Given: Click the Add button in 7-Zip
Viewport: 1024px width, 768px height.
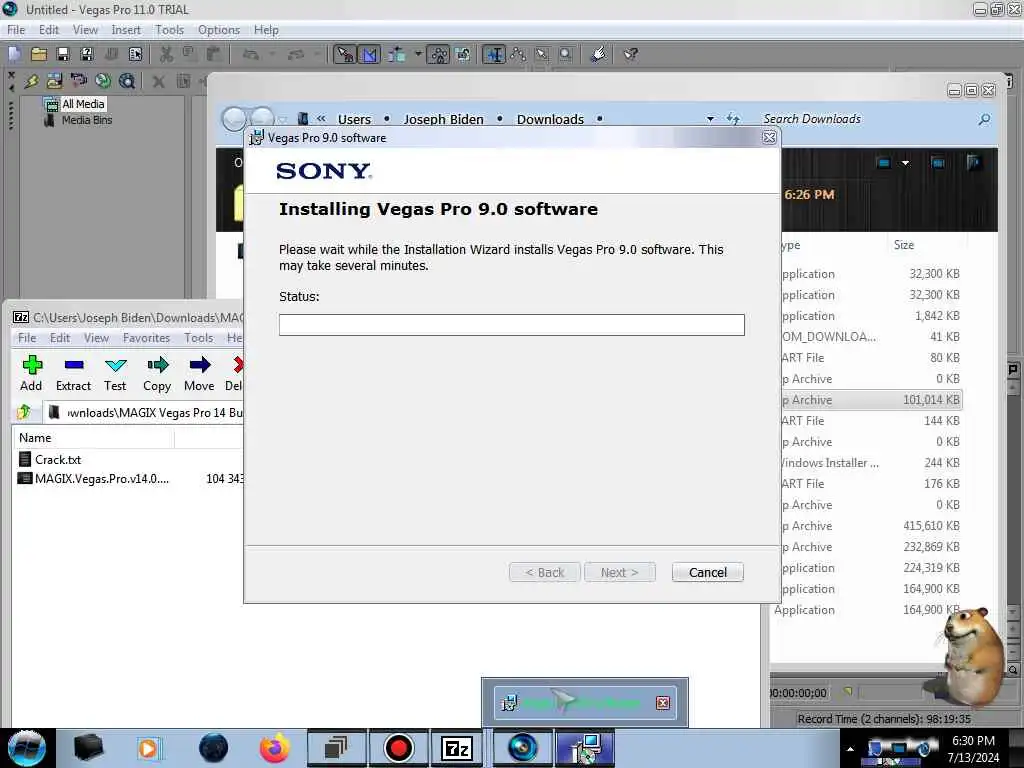Looking at the screenshot, I should click(x=31, y=374).
